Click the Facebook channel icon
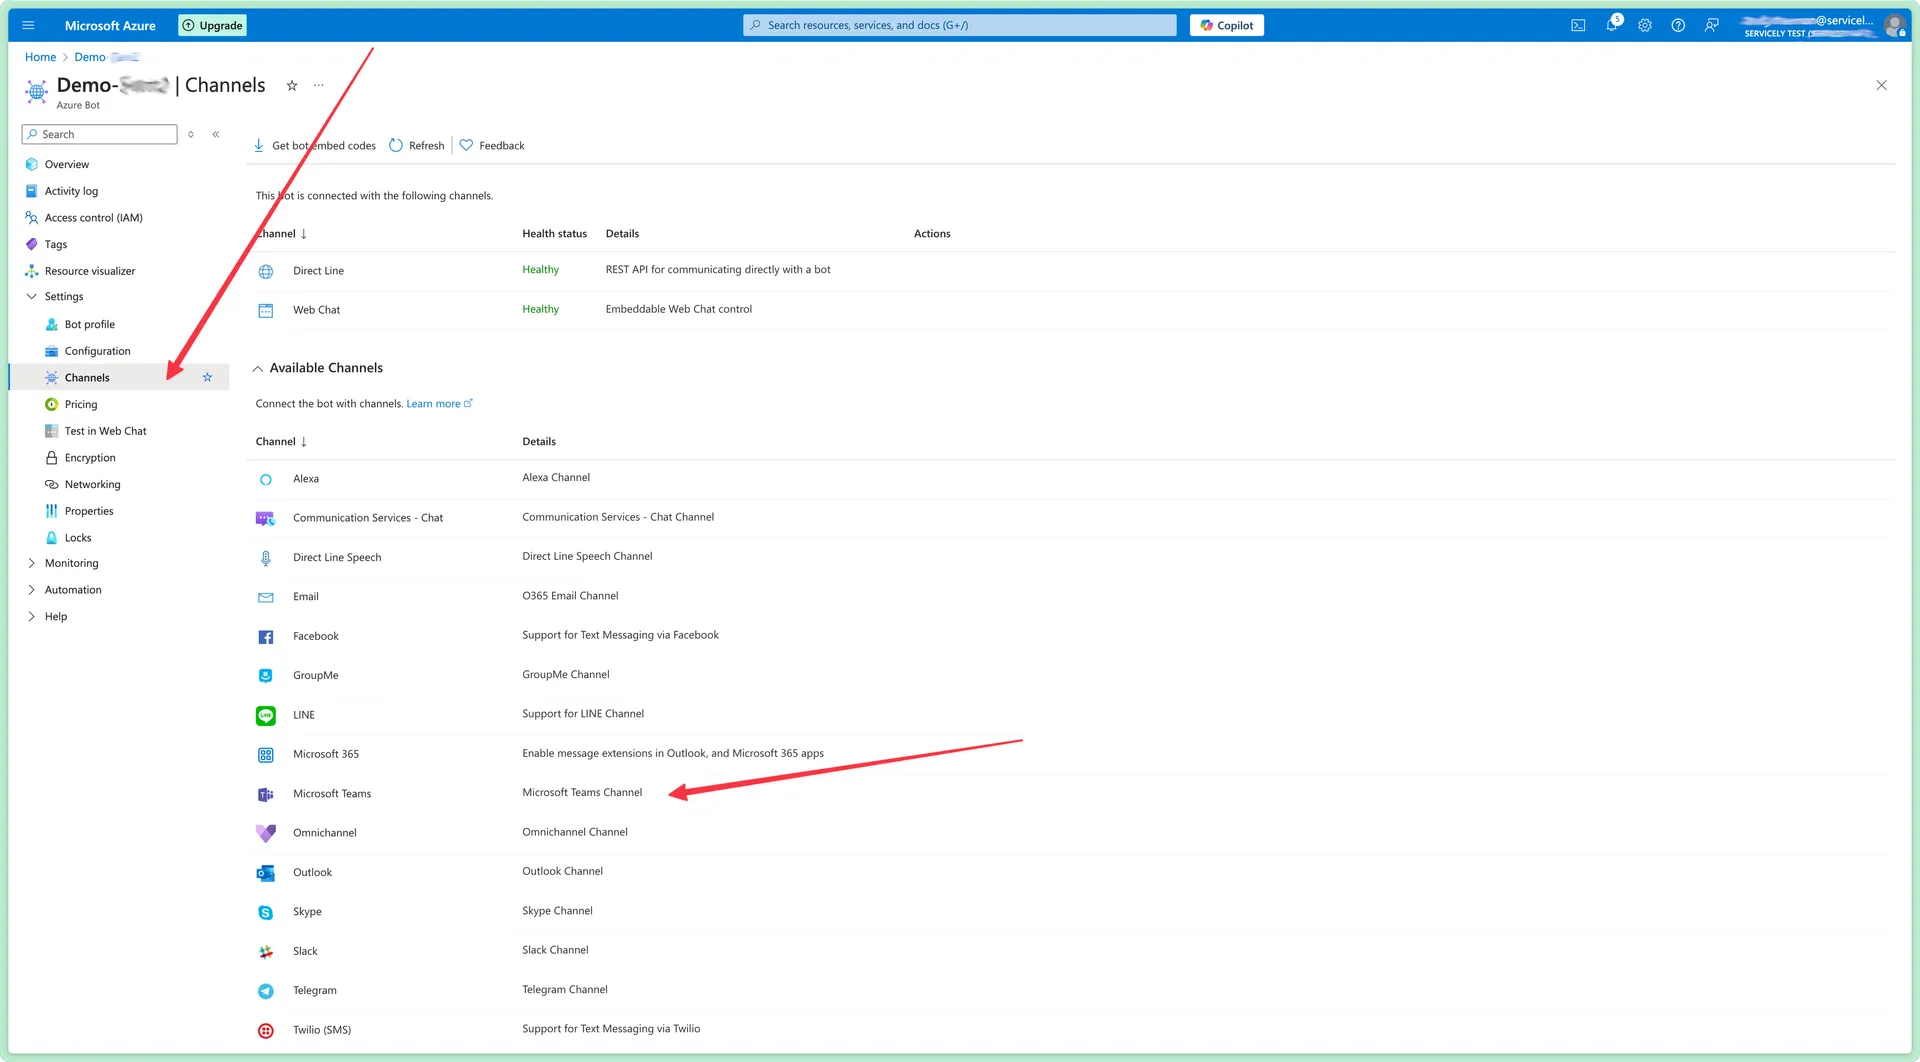 click(x=266, y=637)
